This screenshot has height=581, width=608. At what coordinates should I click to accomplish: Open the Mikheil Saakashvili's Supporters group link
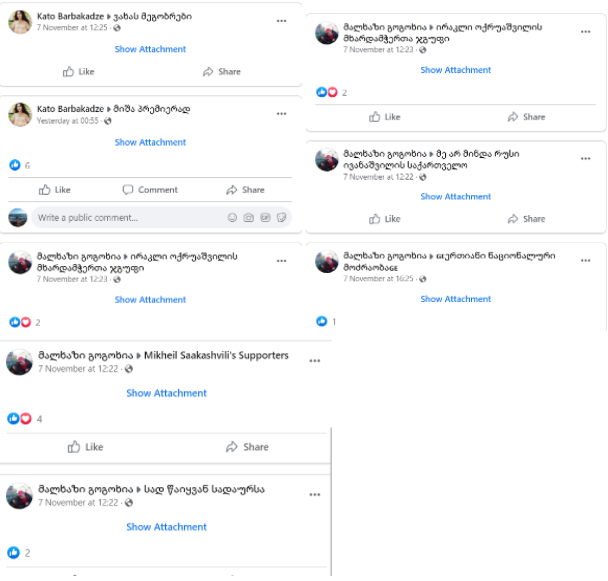click(216, 355)
